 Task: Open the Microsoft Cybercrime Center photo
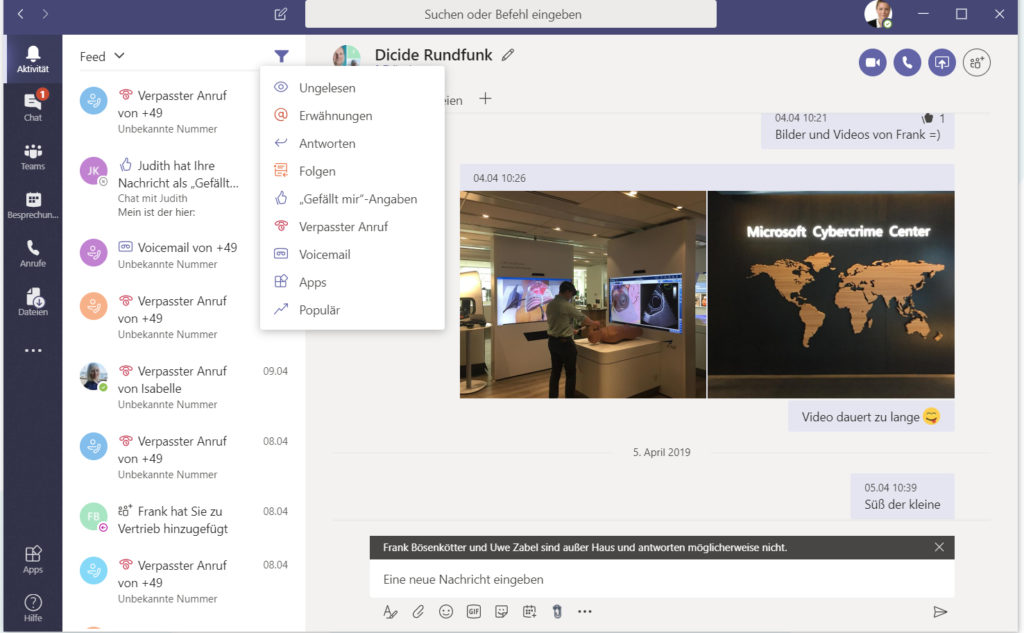coord(831,295)
